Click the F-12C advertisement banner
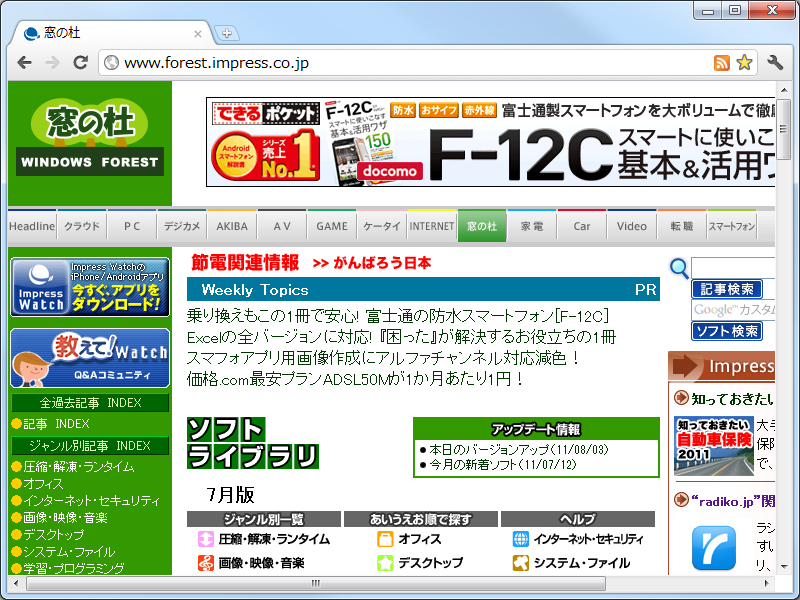This screenshot has height=600, width=800. click(490, 140)
